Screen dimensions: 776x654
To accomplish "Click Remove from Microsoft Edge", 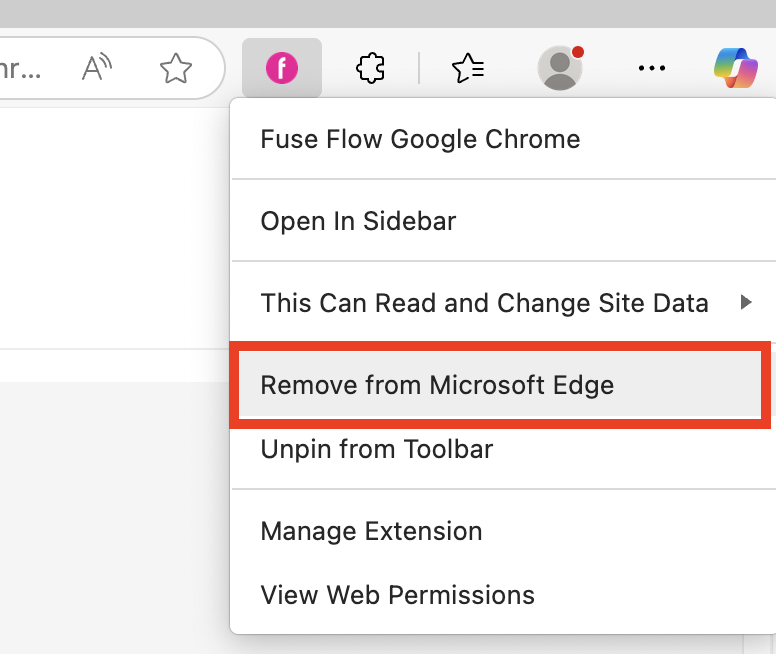I will 437,385.
